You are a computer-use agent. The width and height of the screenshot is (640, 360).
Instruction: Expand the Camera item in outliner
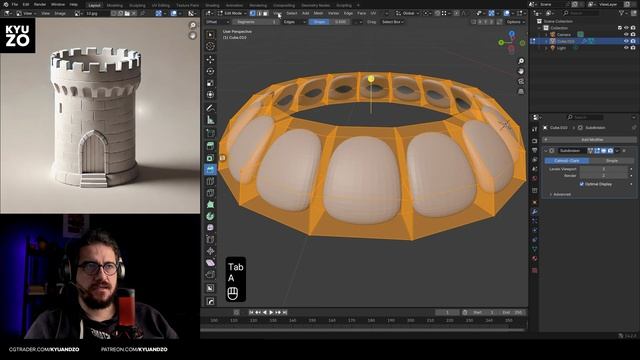click(547, 35)
